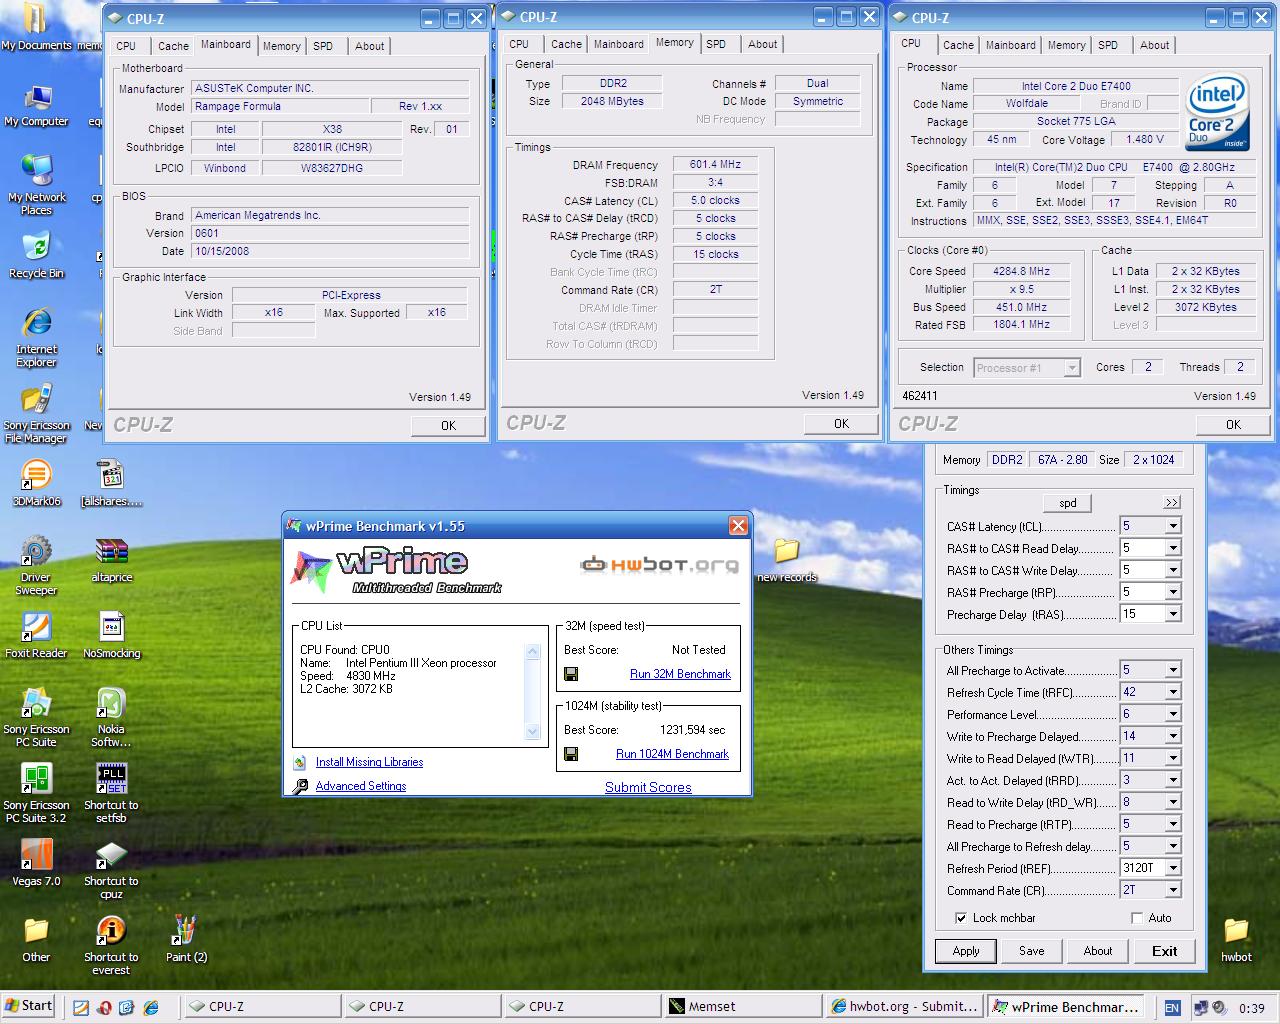This screenshot has height=1024, width=1280.
Task: Open RAS# to CAS# Write Delay dropdown
Action: 1173,570
